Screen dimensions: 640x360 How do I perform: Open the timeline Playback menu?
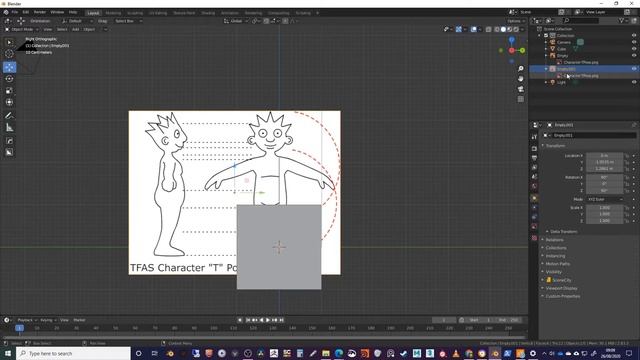[27, 320]
